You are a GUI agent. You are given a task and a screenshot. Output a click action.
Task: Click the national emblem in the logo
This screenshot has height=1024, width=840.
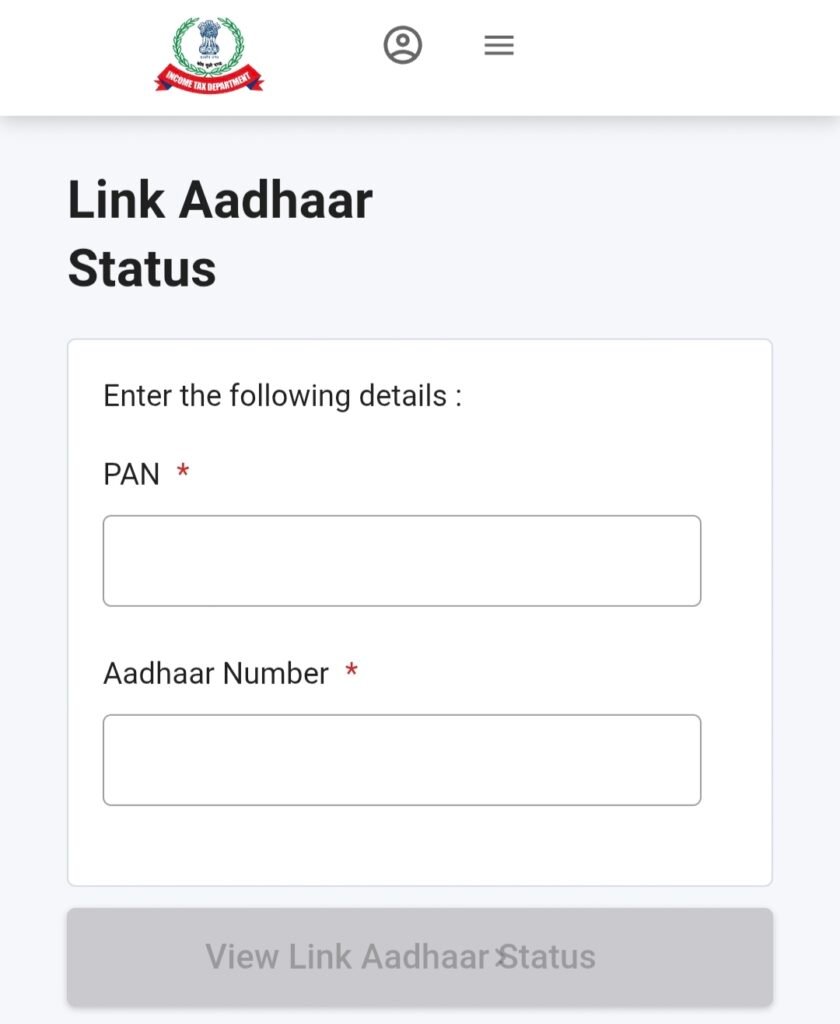[208, 40]
